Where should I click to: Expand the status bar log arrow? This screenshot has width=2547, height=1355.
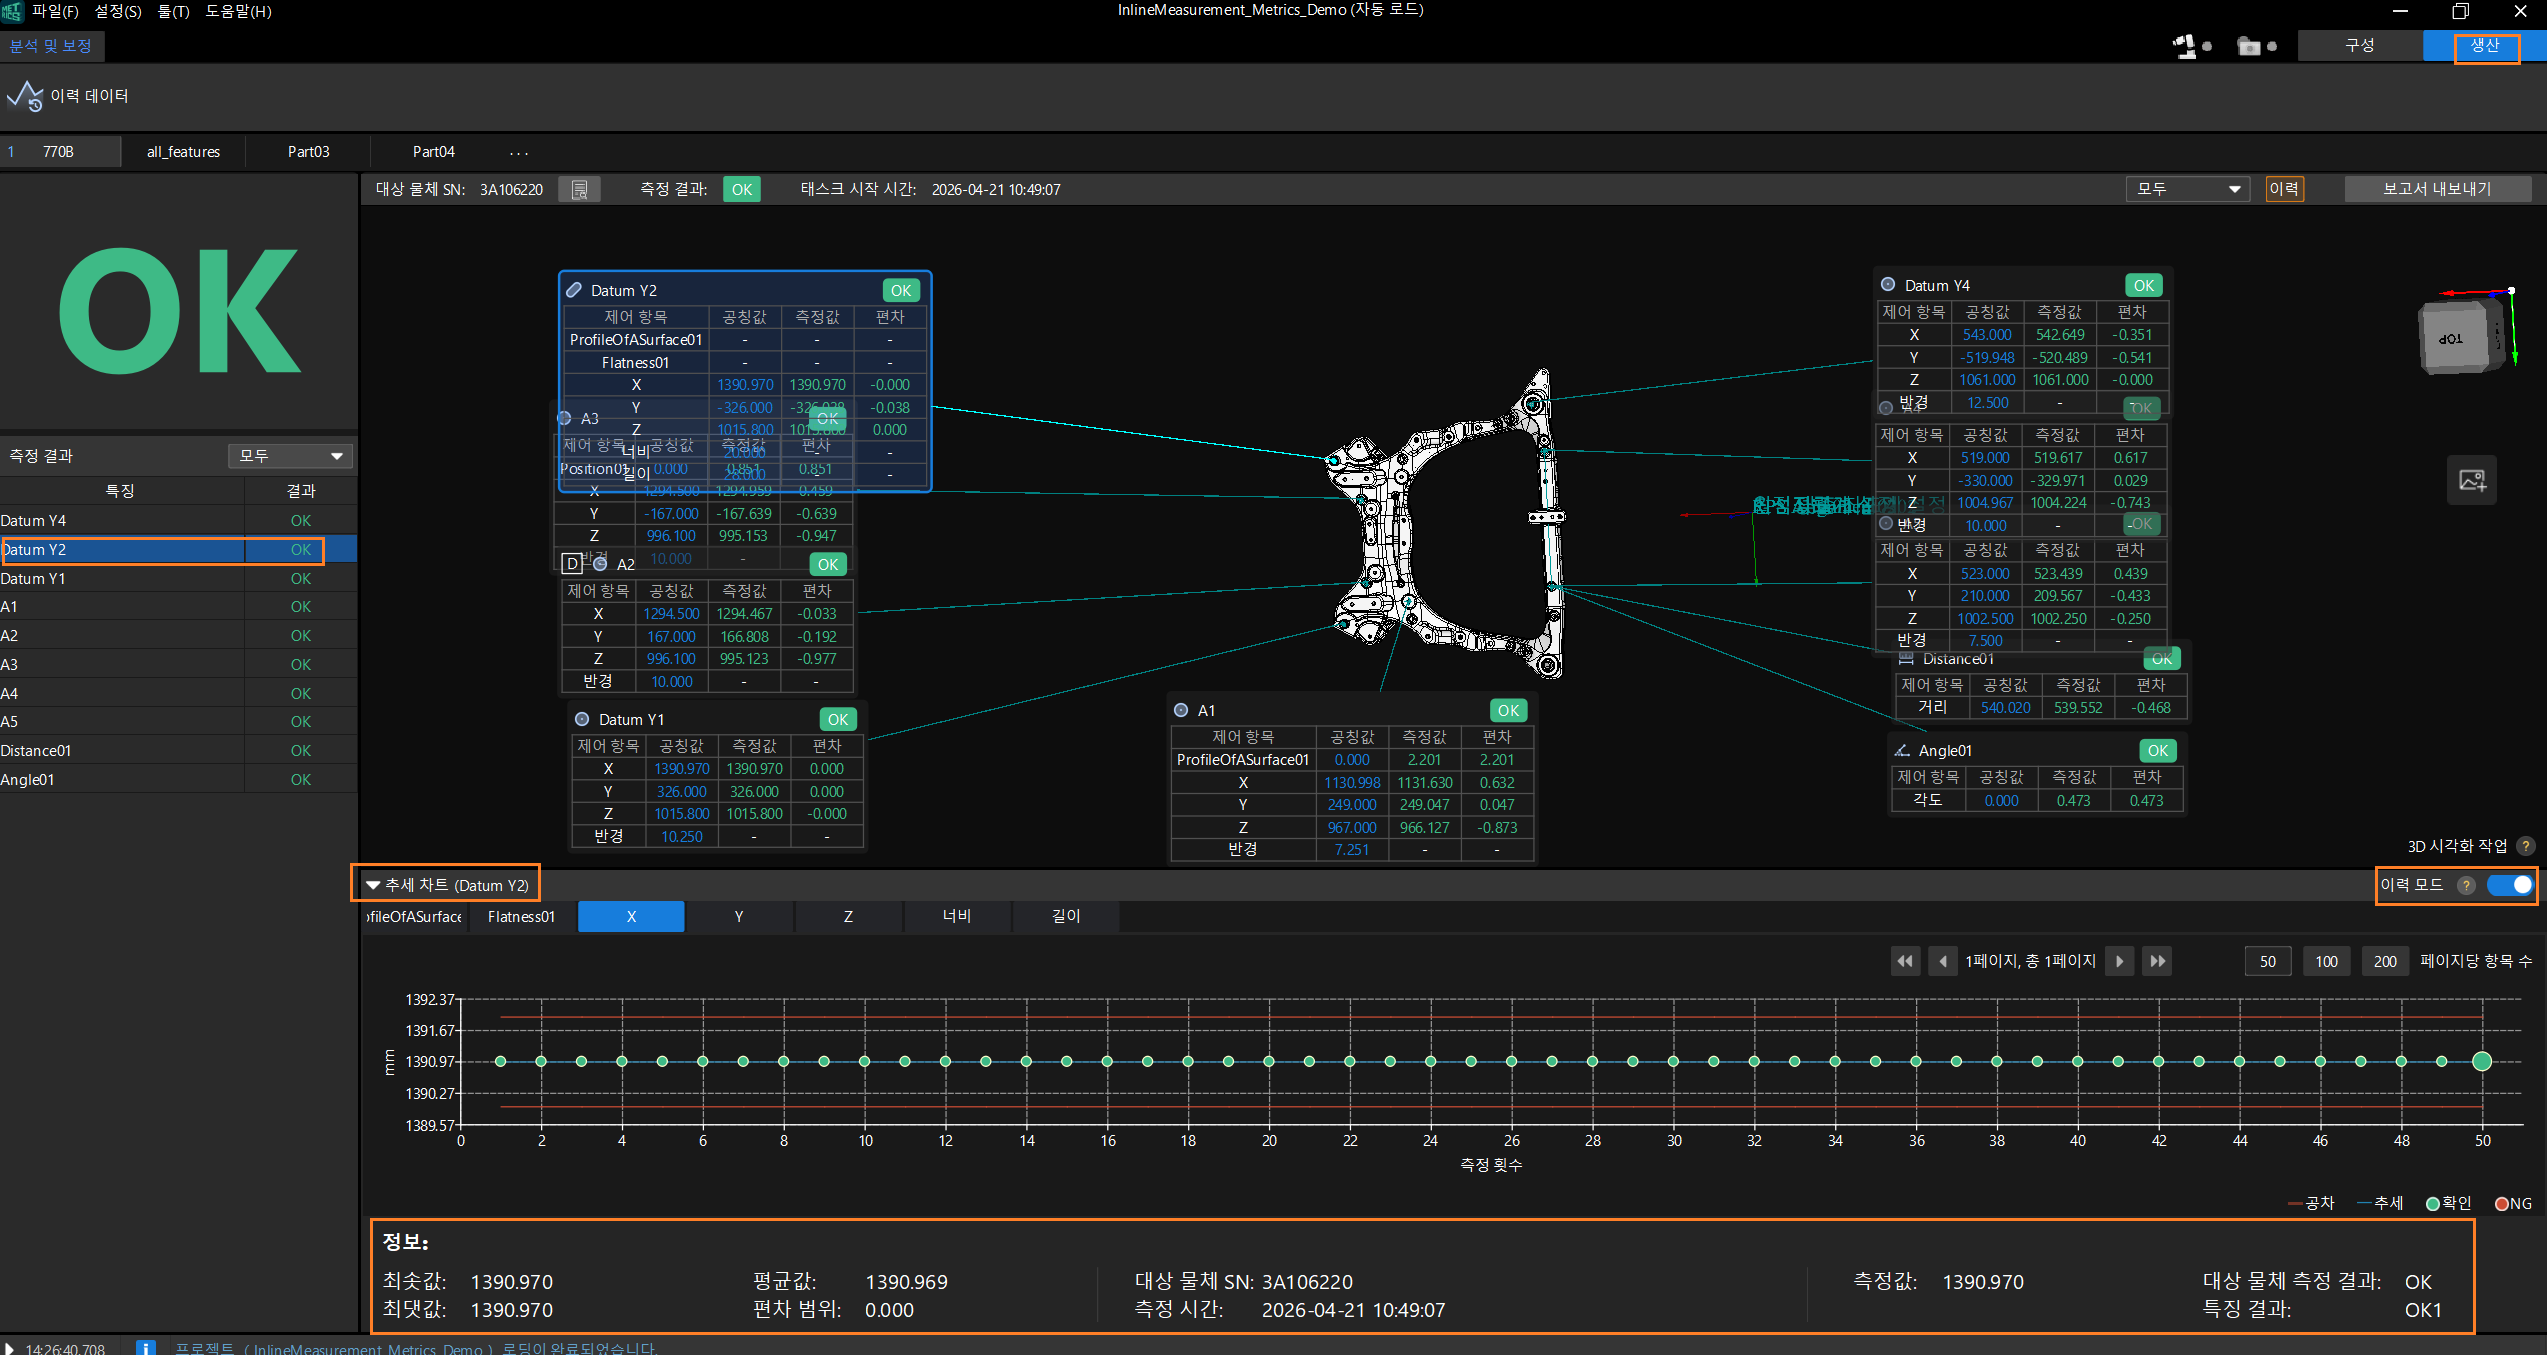[9, 1348]
